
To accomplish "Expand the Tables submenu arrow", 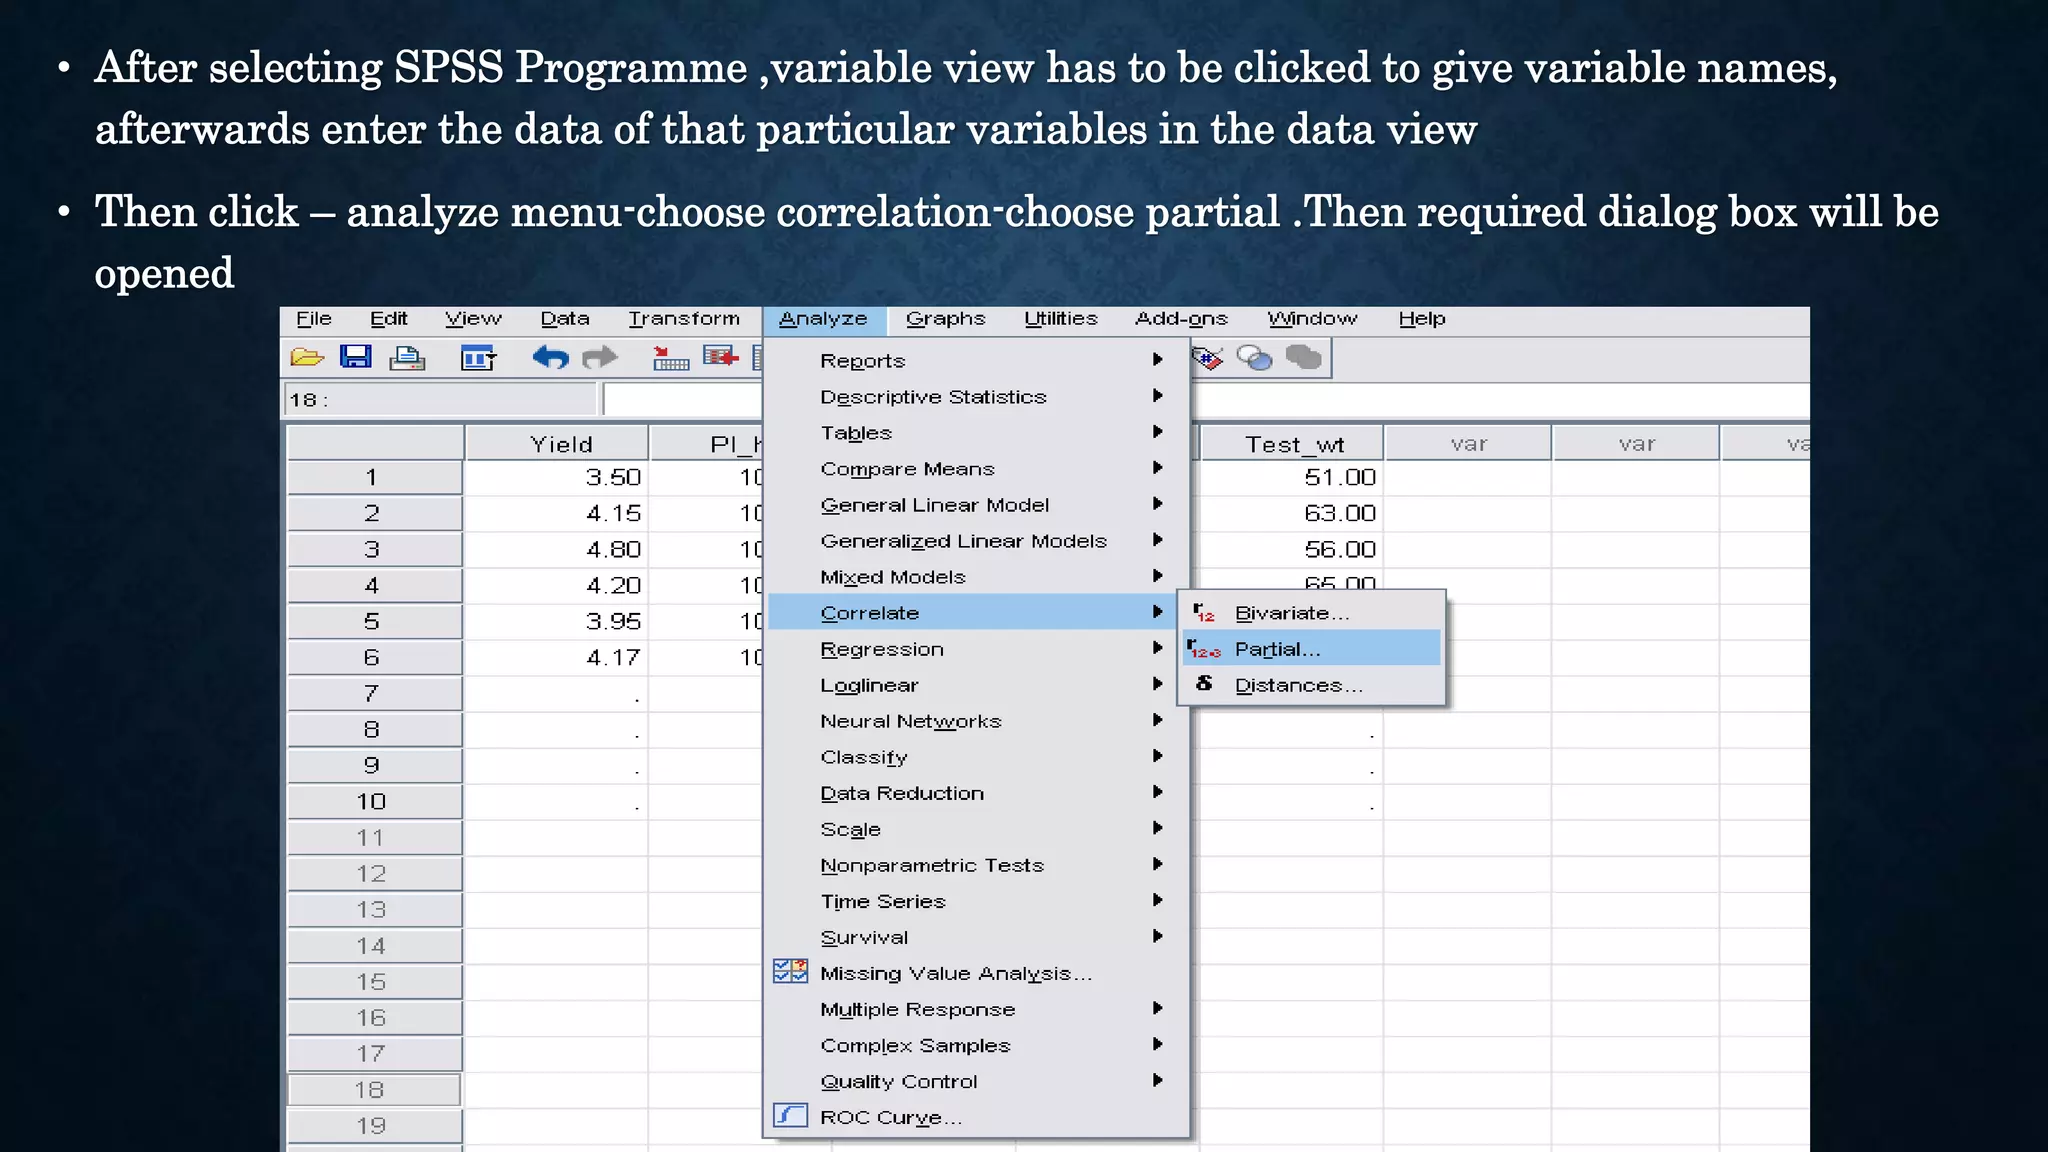I will pyautogui.click(x=1157, y=431).
